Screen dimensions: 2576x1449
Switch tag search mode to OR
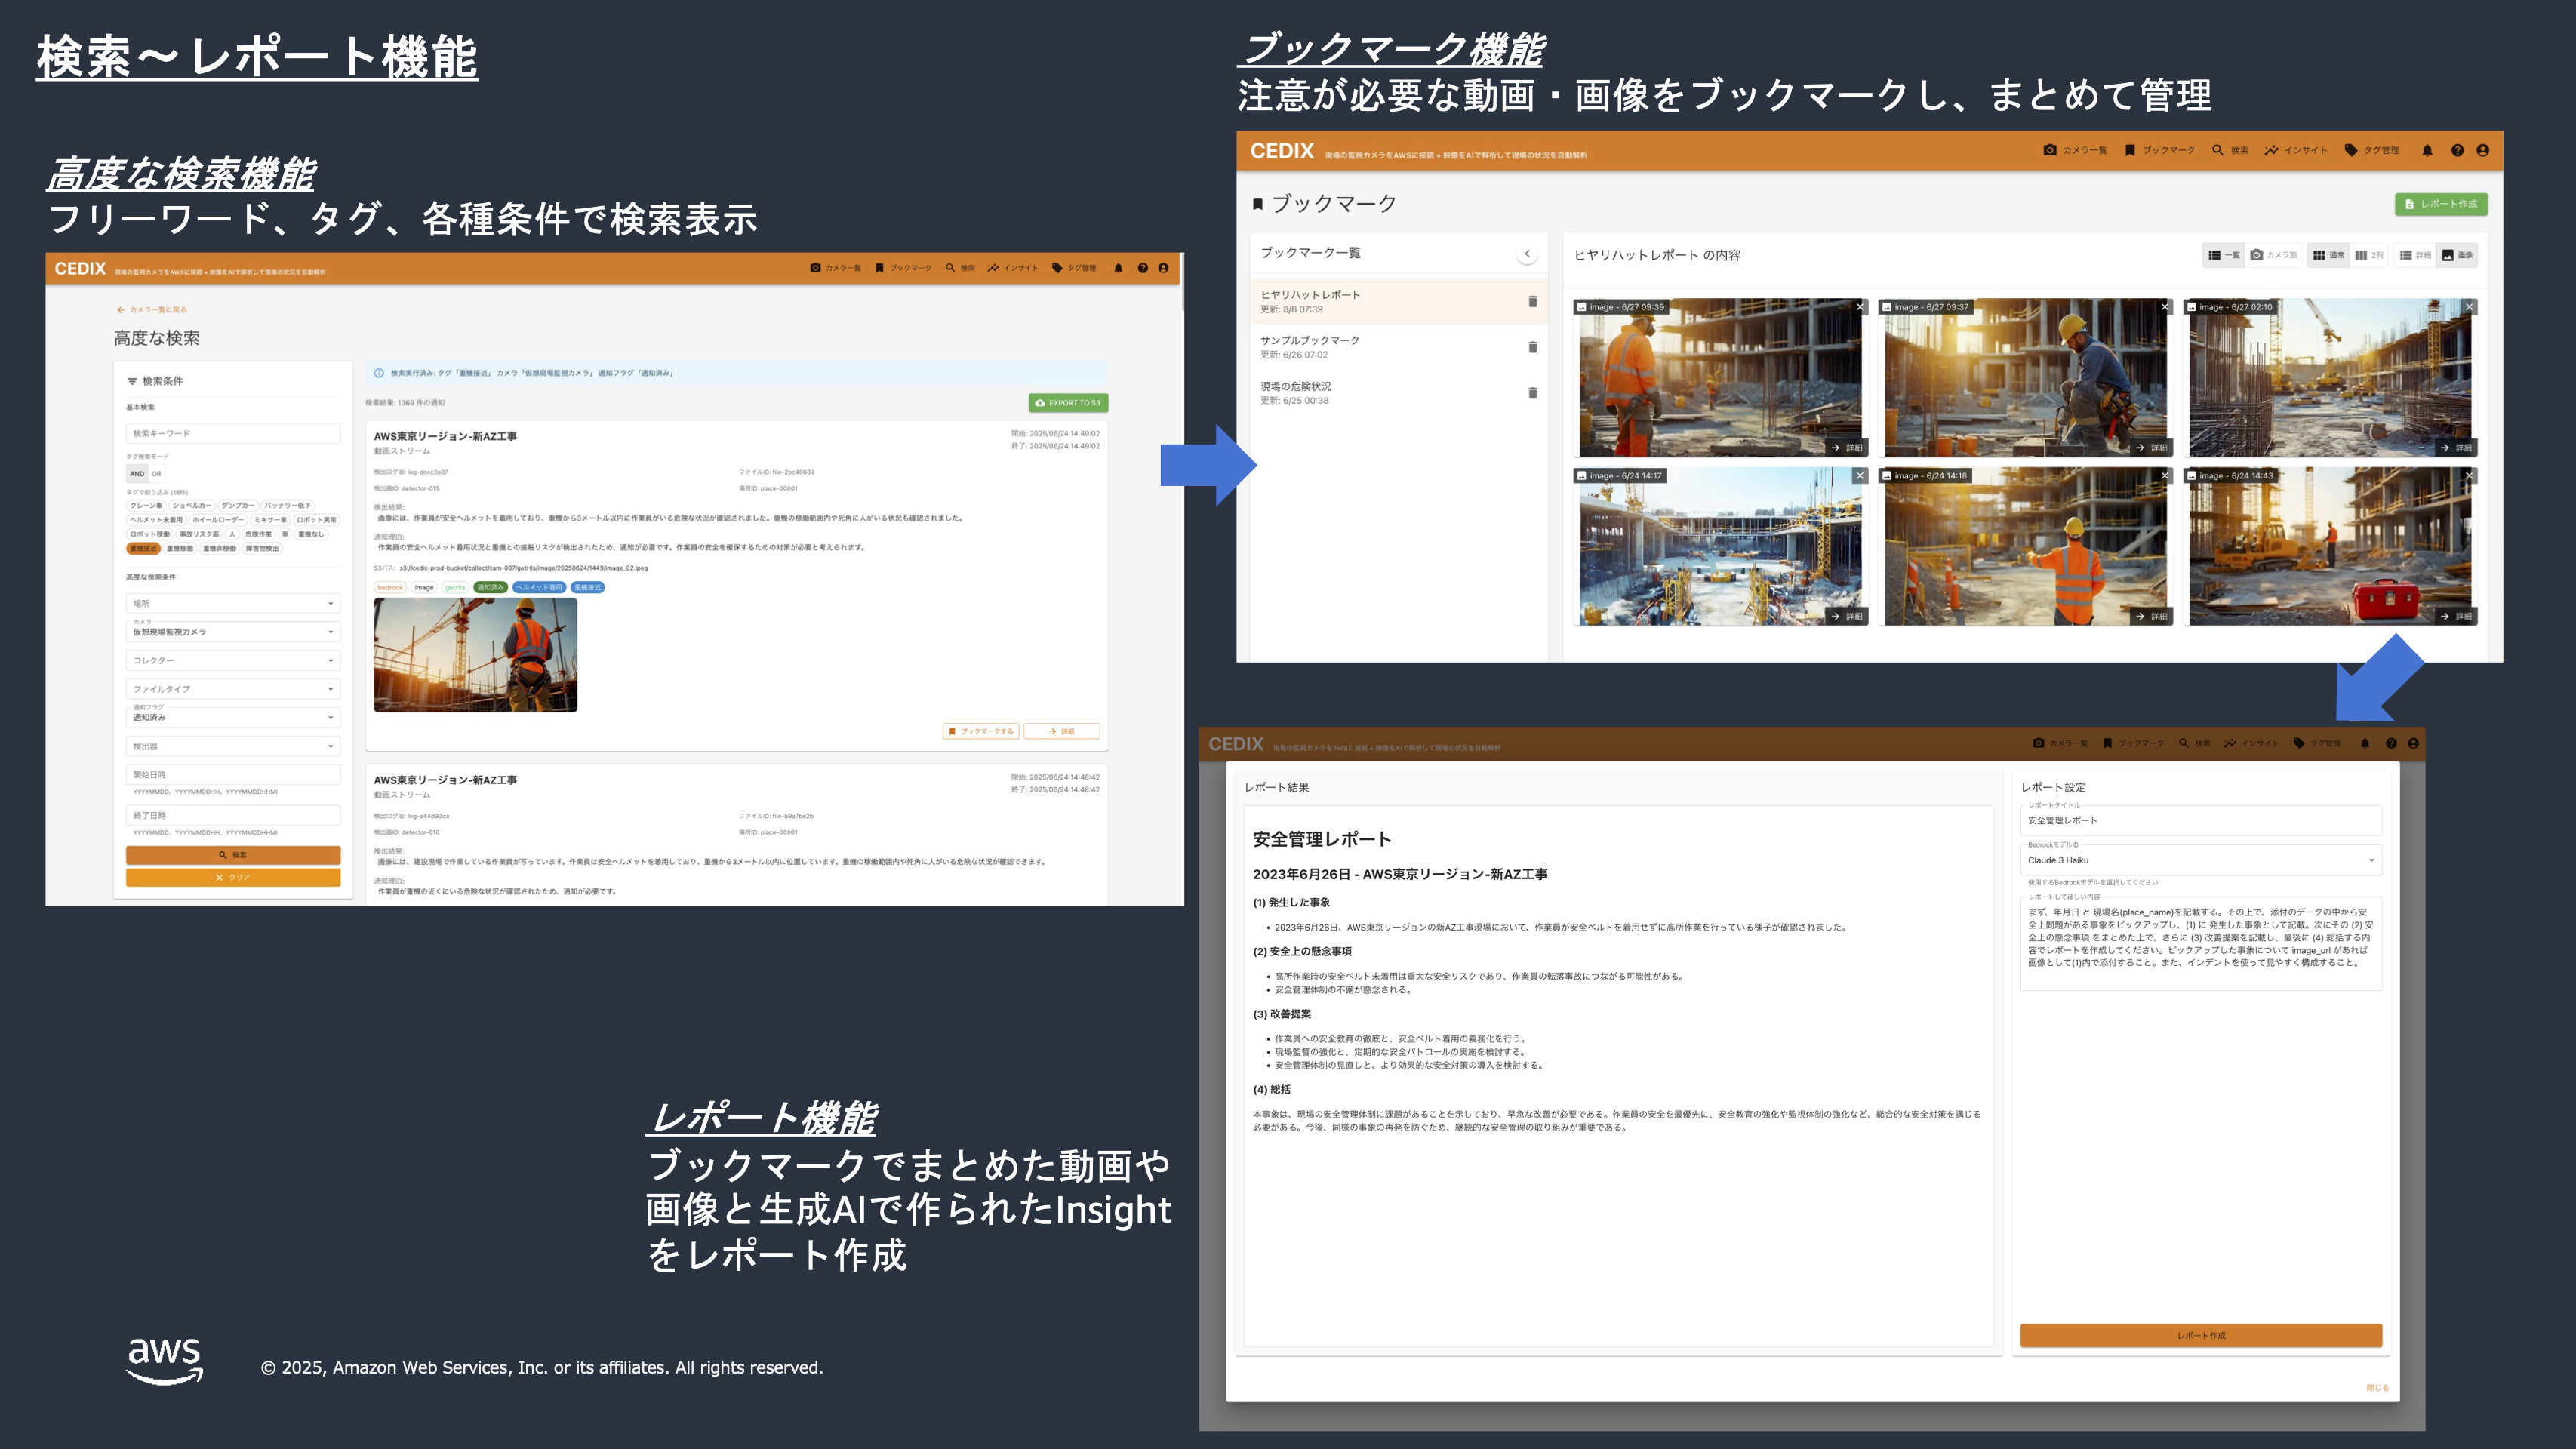click(x=156, y=474)
